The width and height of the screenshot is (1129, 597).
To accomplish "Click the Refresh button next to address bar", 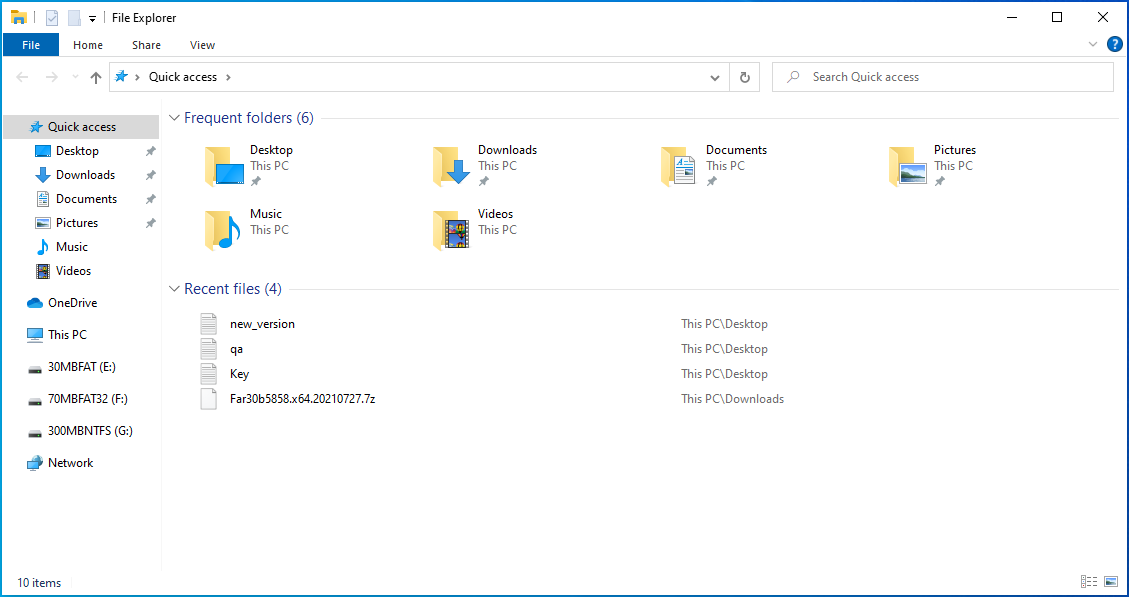I will click(x=744, y=77).
